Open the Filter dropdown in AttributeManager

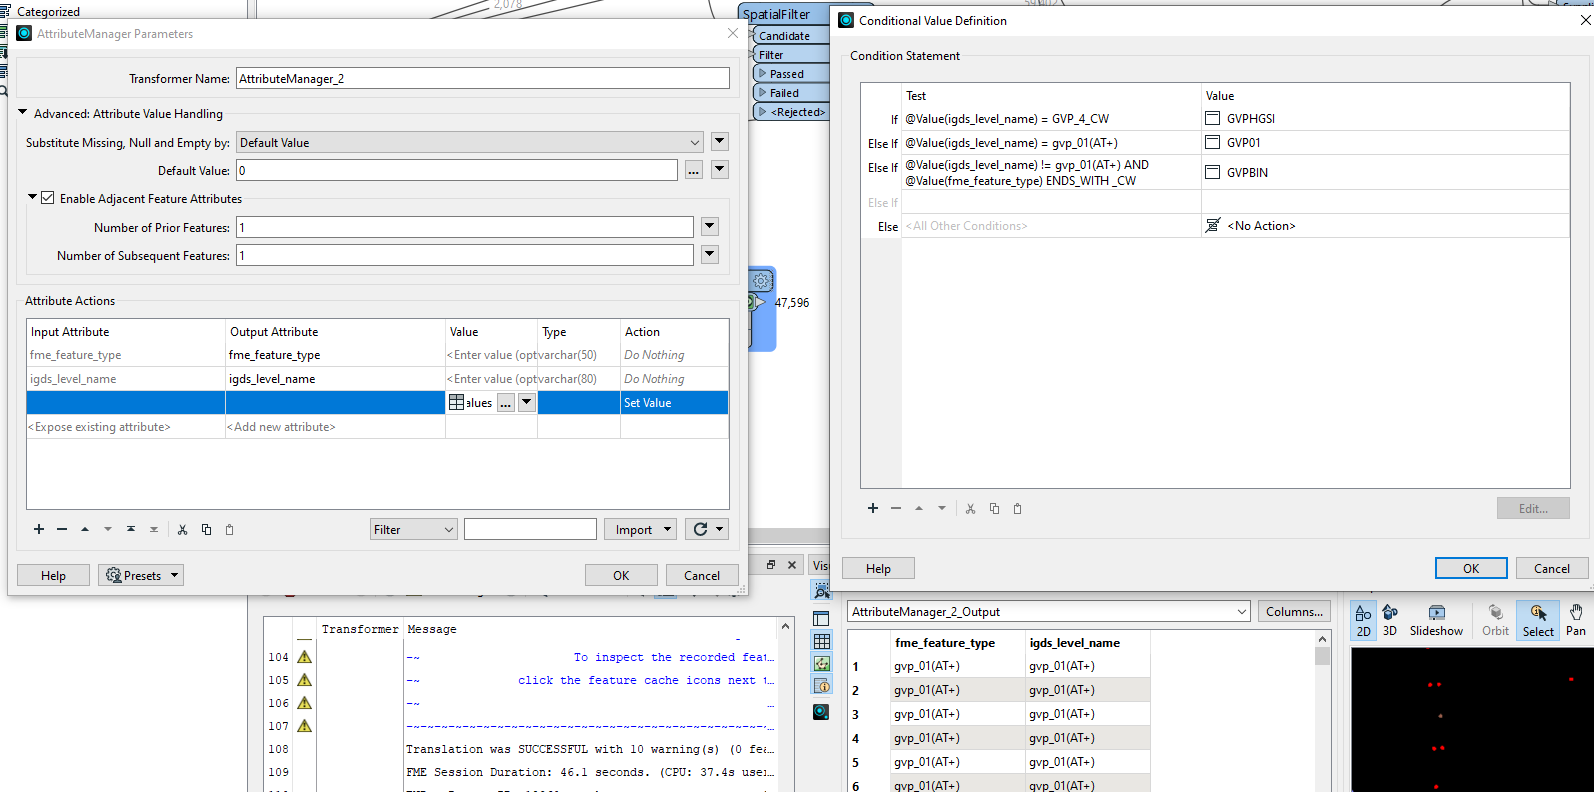[x=414, y=529]
